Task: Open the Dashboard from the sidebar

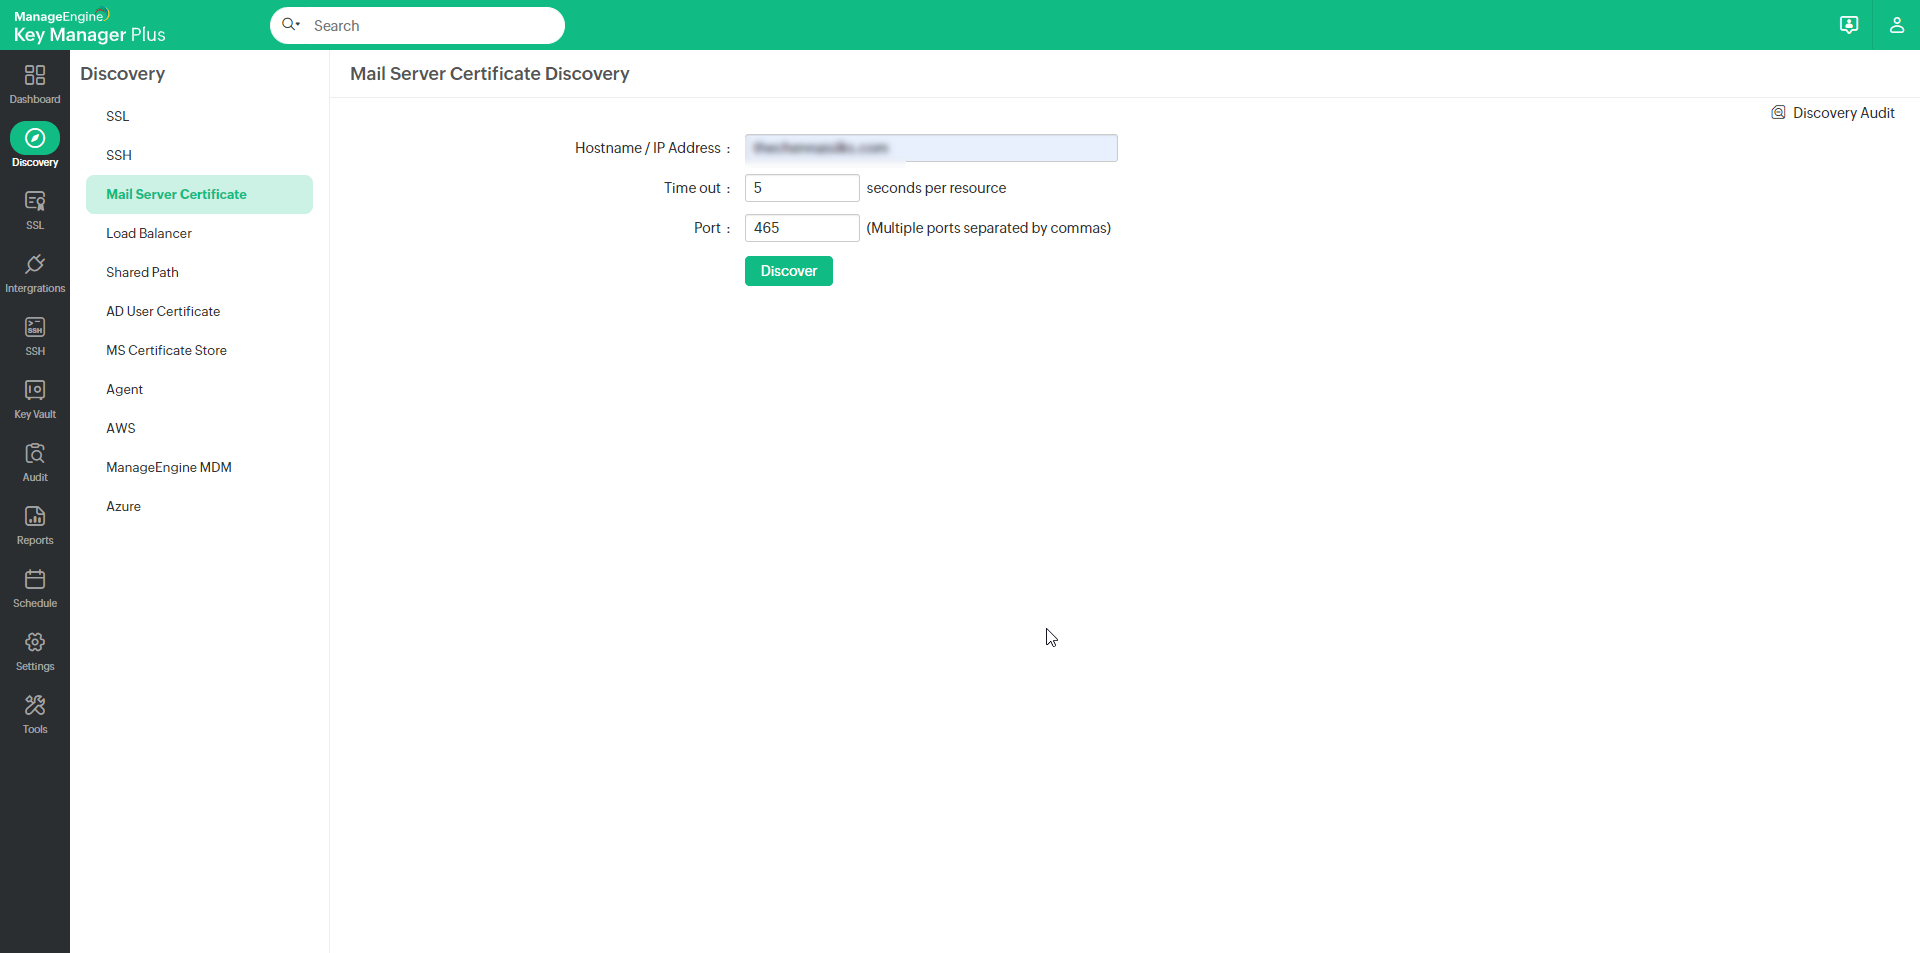Action: pos(35,84)
